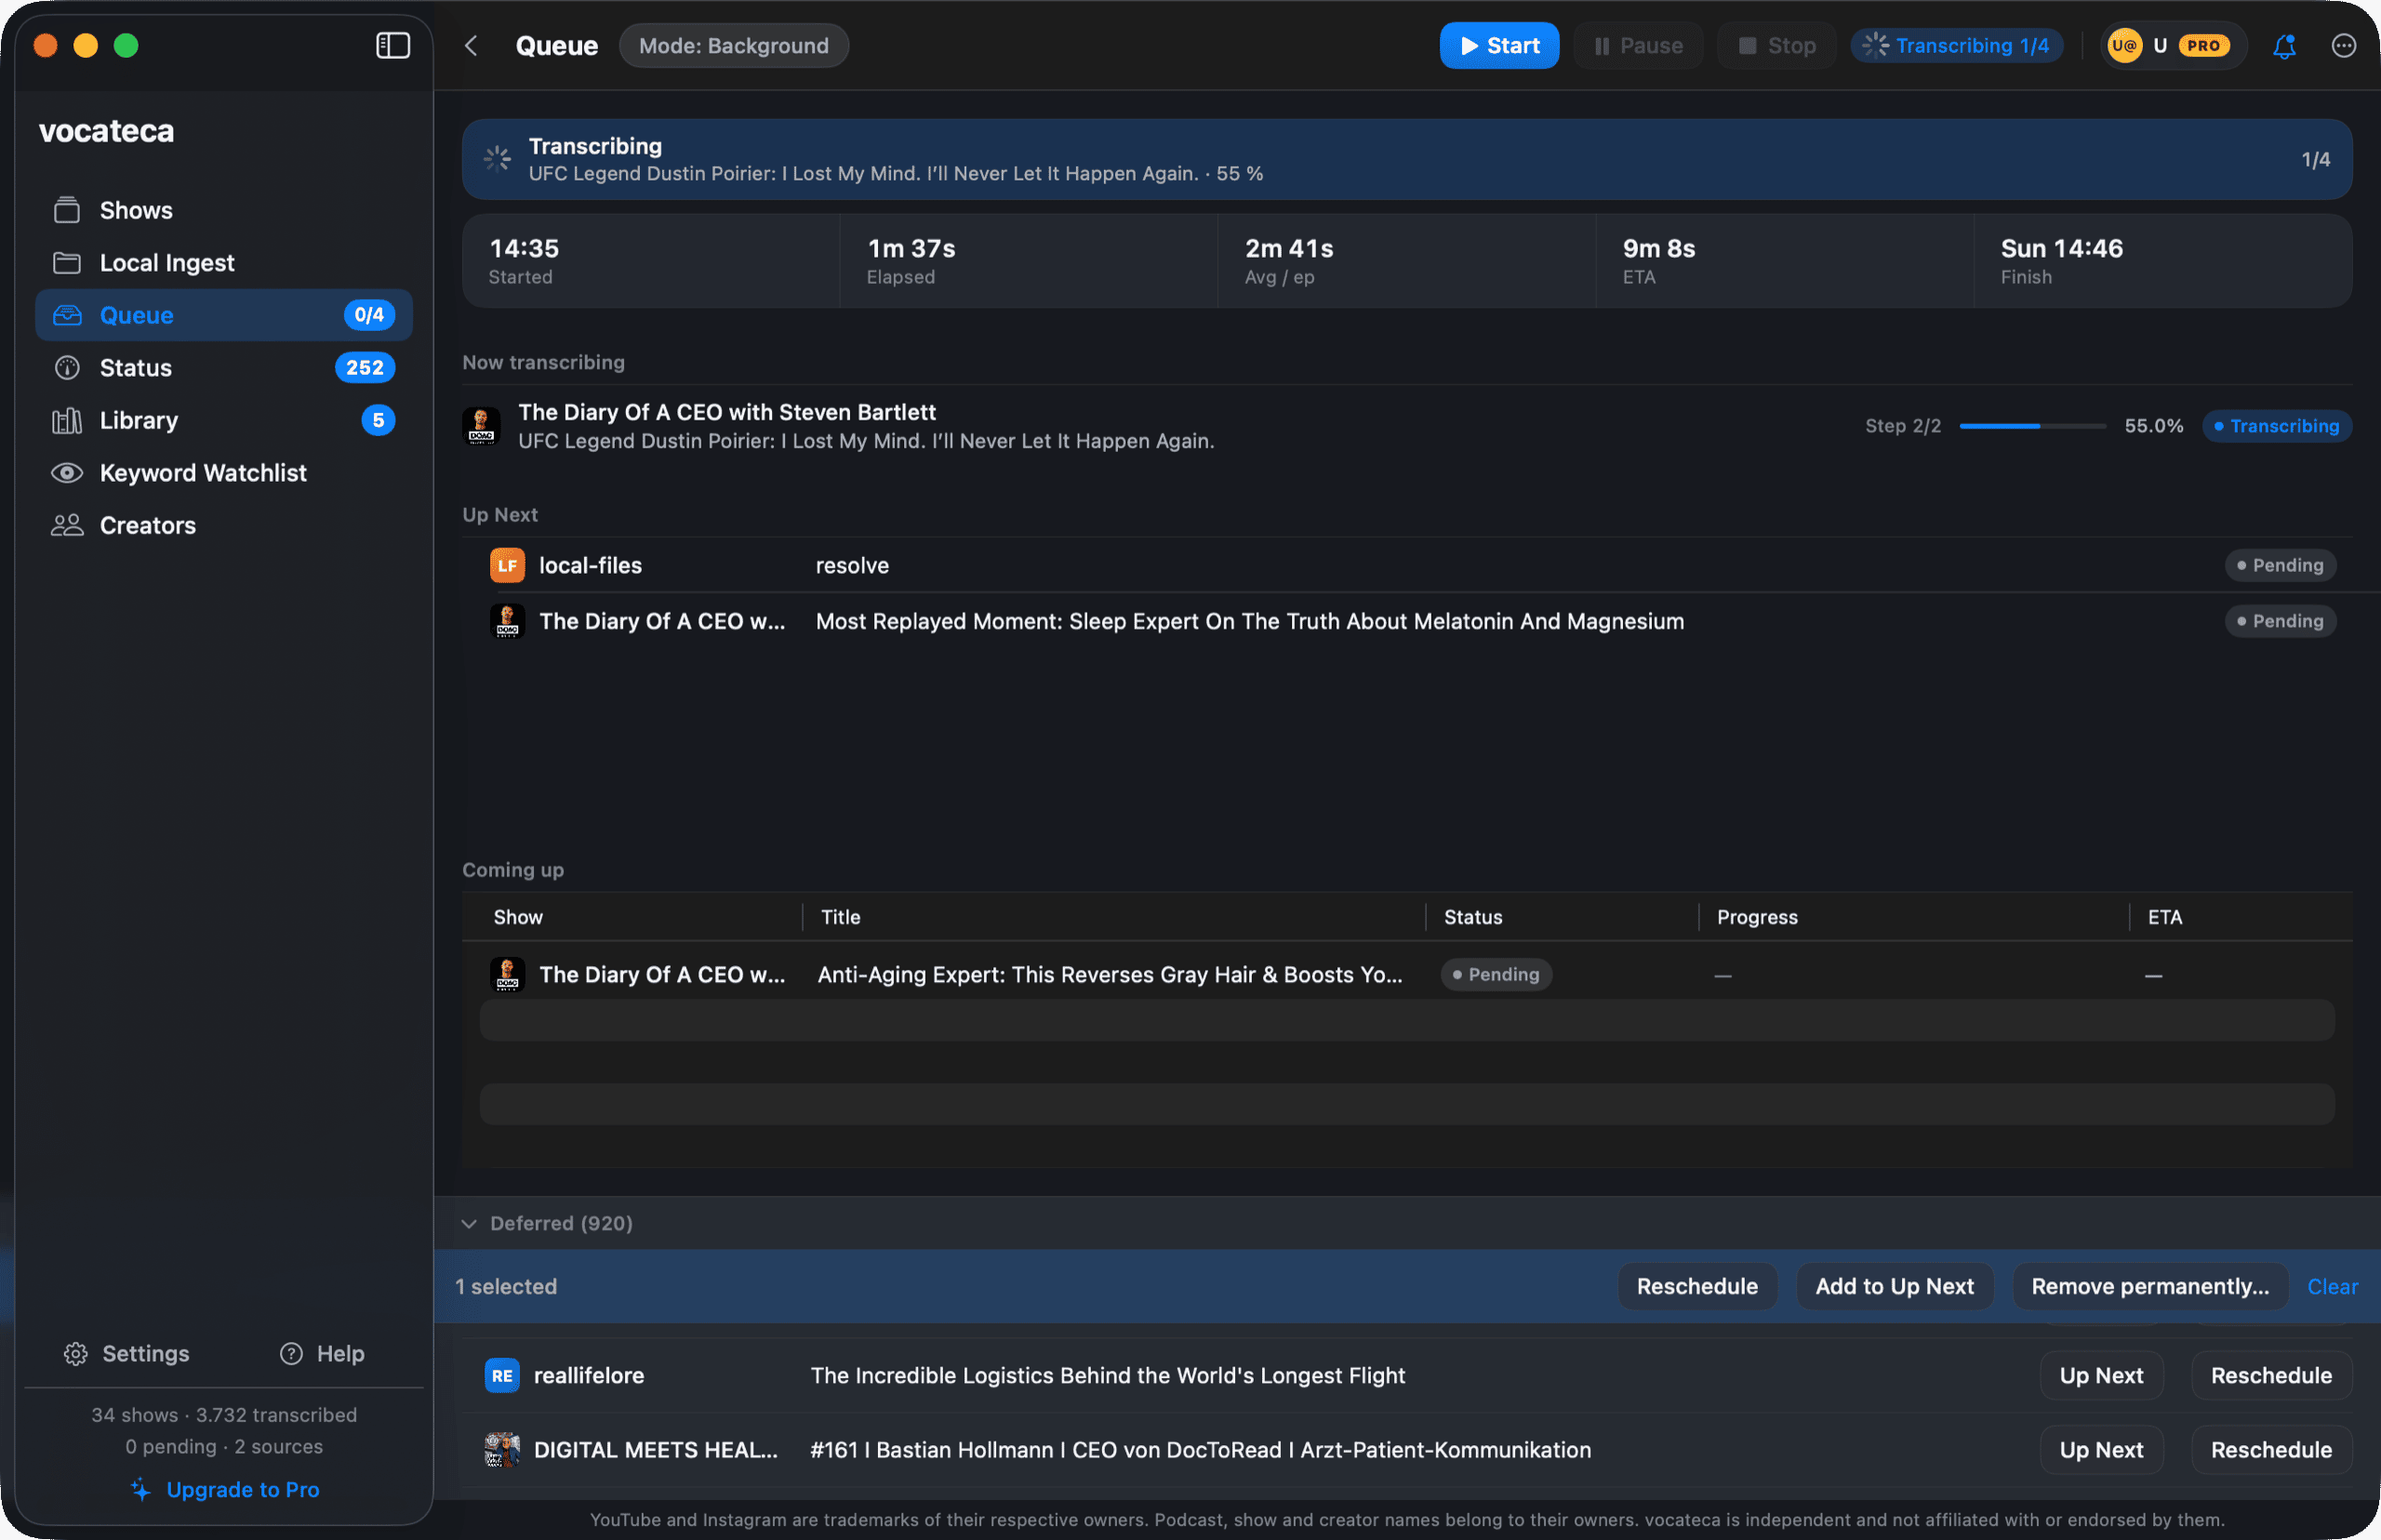
Task: Open Status in the sidebar
Action: 224,368
